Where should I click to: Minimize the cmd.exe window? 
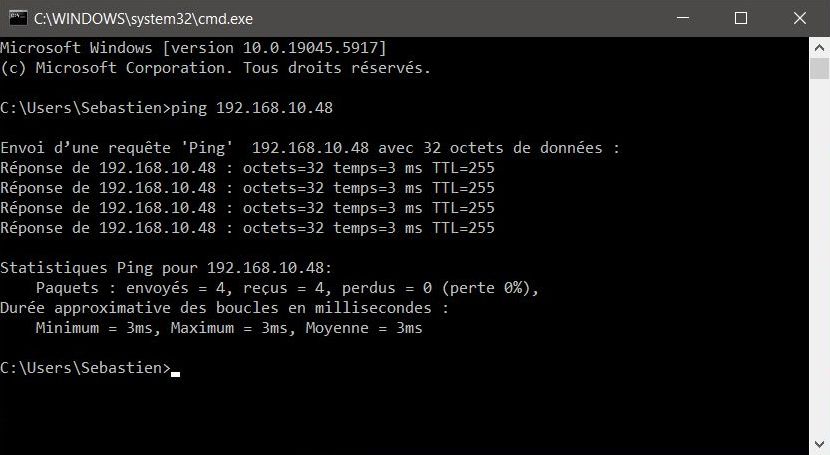[x=683, y=18]
